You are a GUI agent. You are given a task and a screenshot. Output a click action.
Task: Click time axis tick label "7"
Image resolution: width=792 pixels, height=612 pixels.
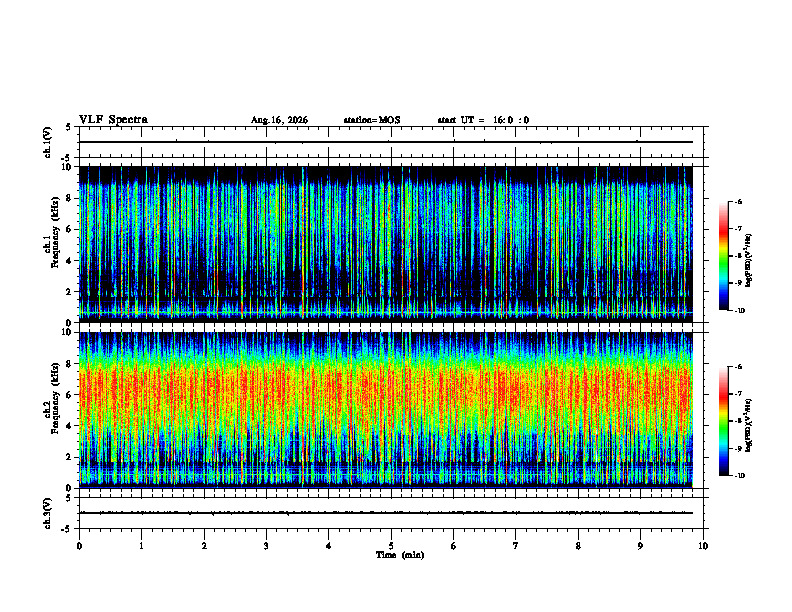(x=516, y=546)
